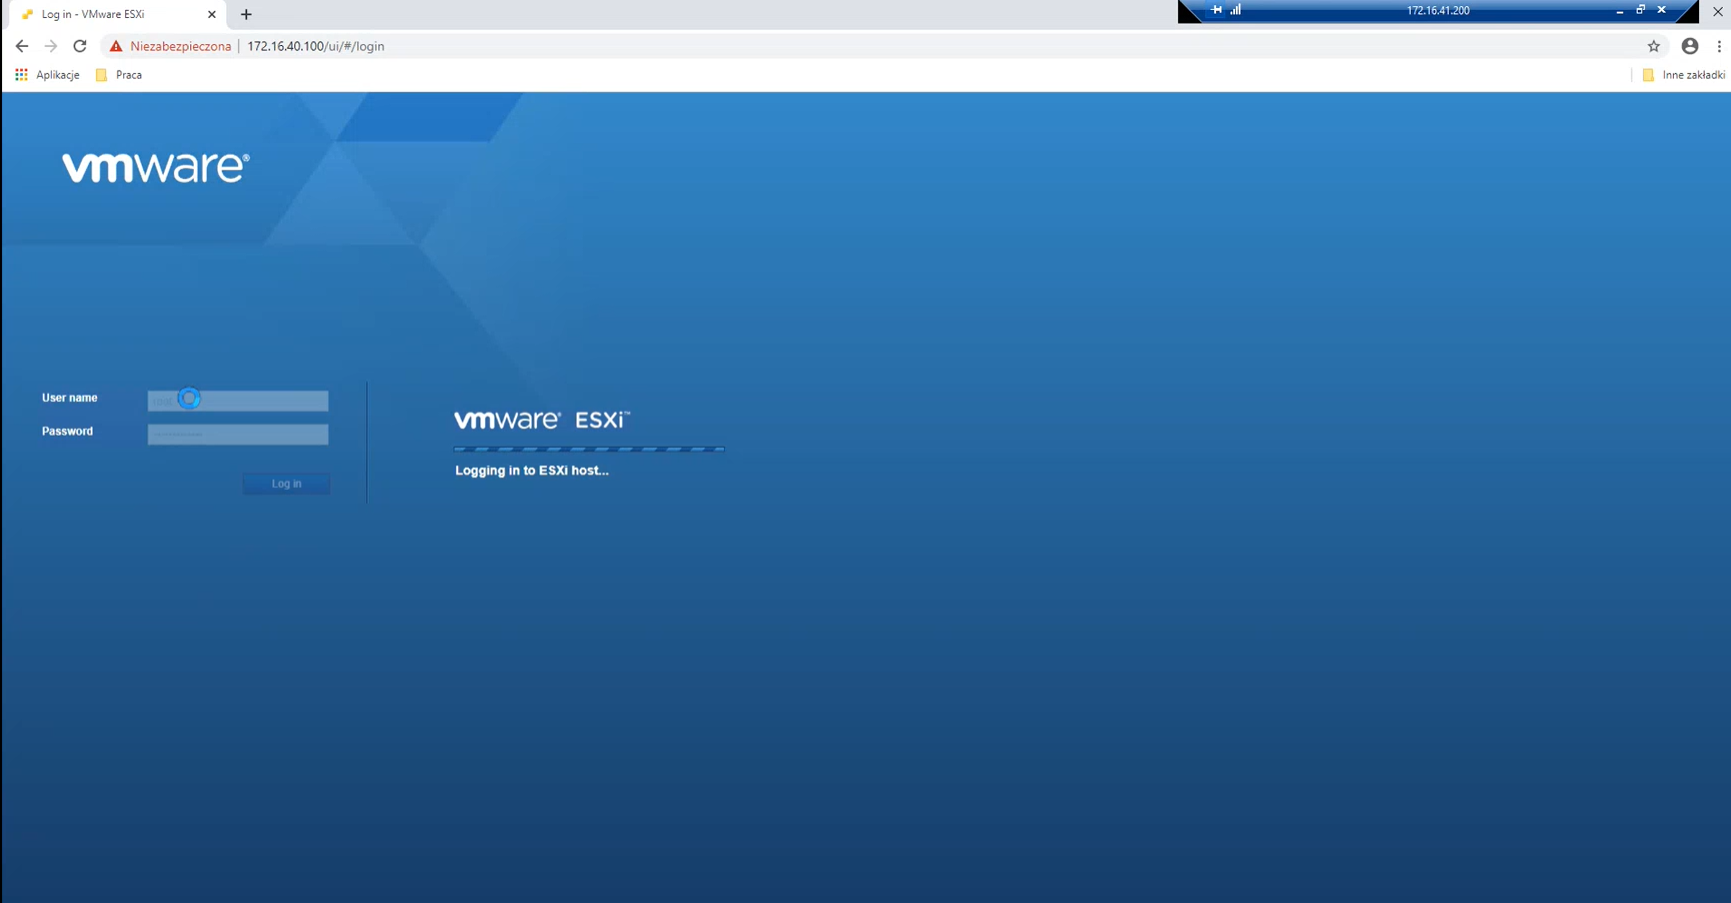
Task: Open the Praca bookmark folder
Action: pos(119,75)
